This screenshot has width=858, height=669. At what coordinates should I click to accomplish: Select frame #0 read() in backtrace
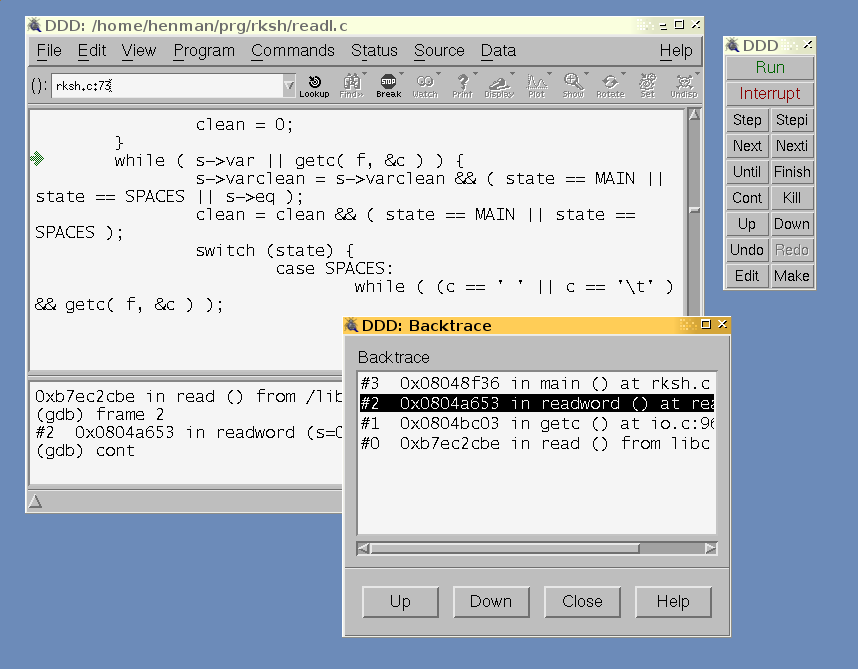coord(536,443)
